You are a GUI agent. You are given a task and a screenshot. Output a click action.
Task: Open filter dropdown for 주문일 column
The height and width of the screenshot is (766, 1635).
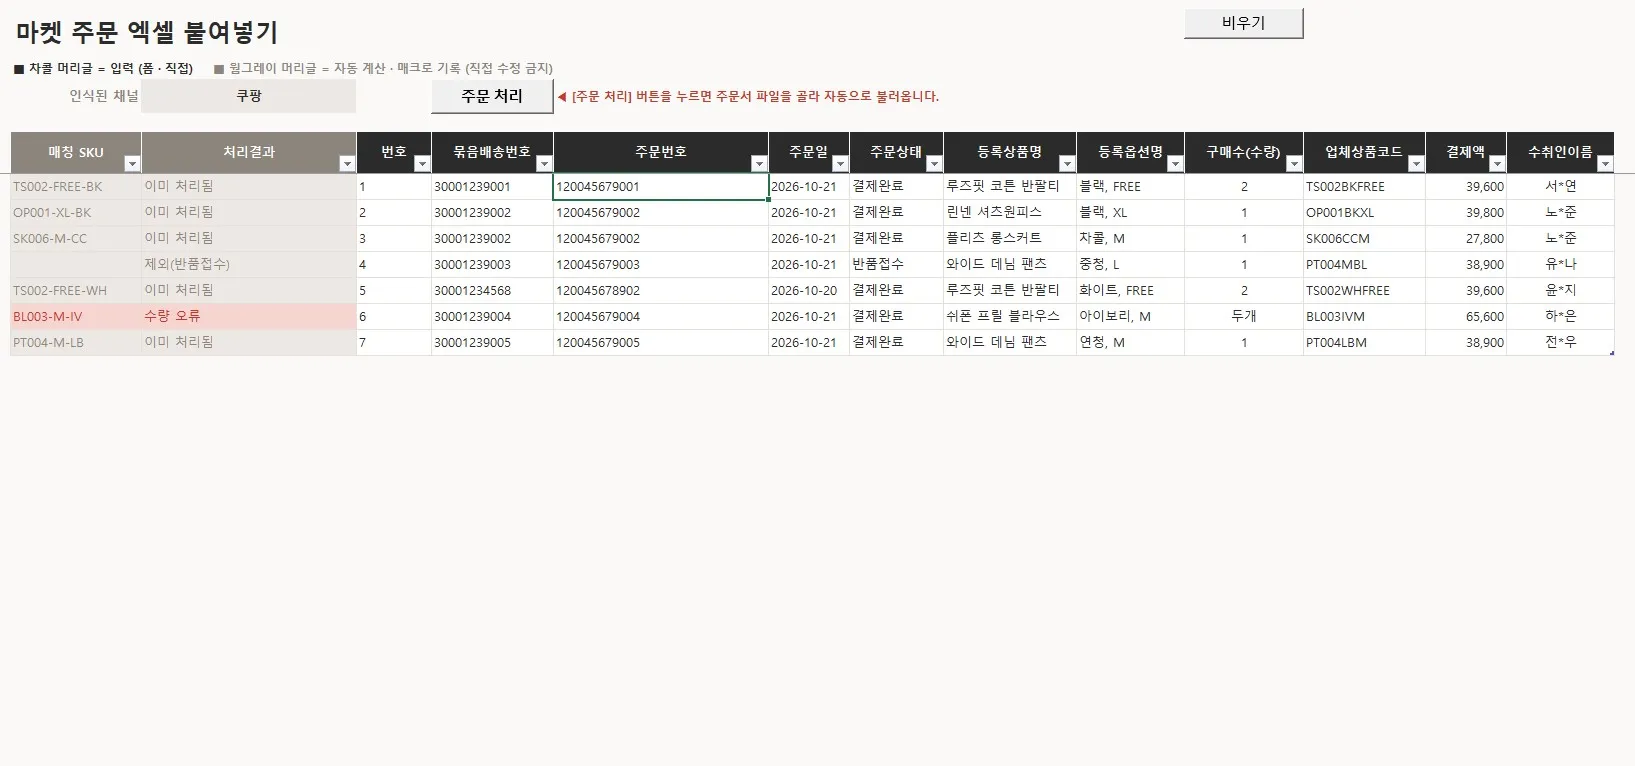pyautogui.click(x=840, y=164)
